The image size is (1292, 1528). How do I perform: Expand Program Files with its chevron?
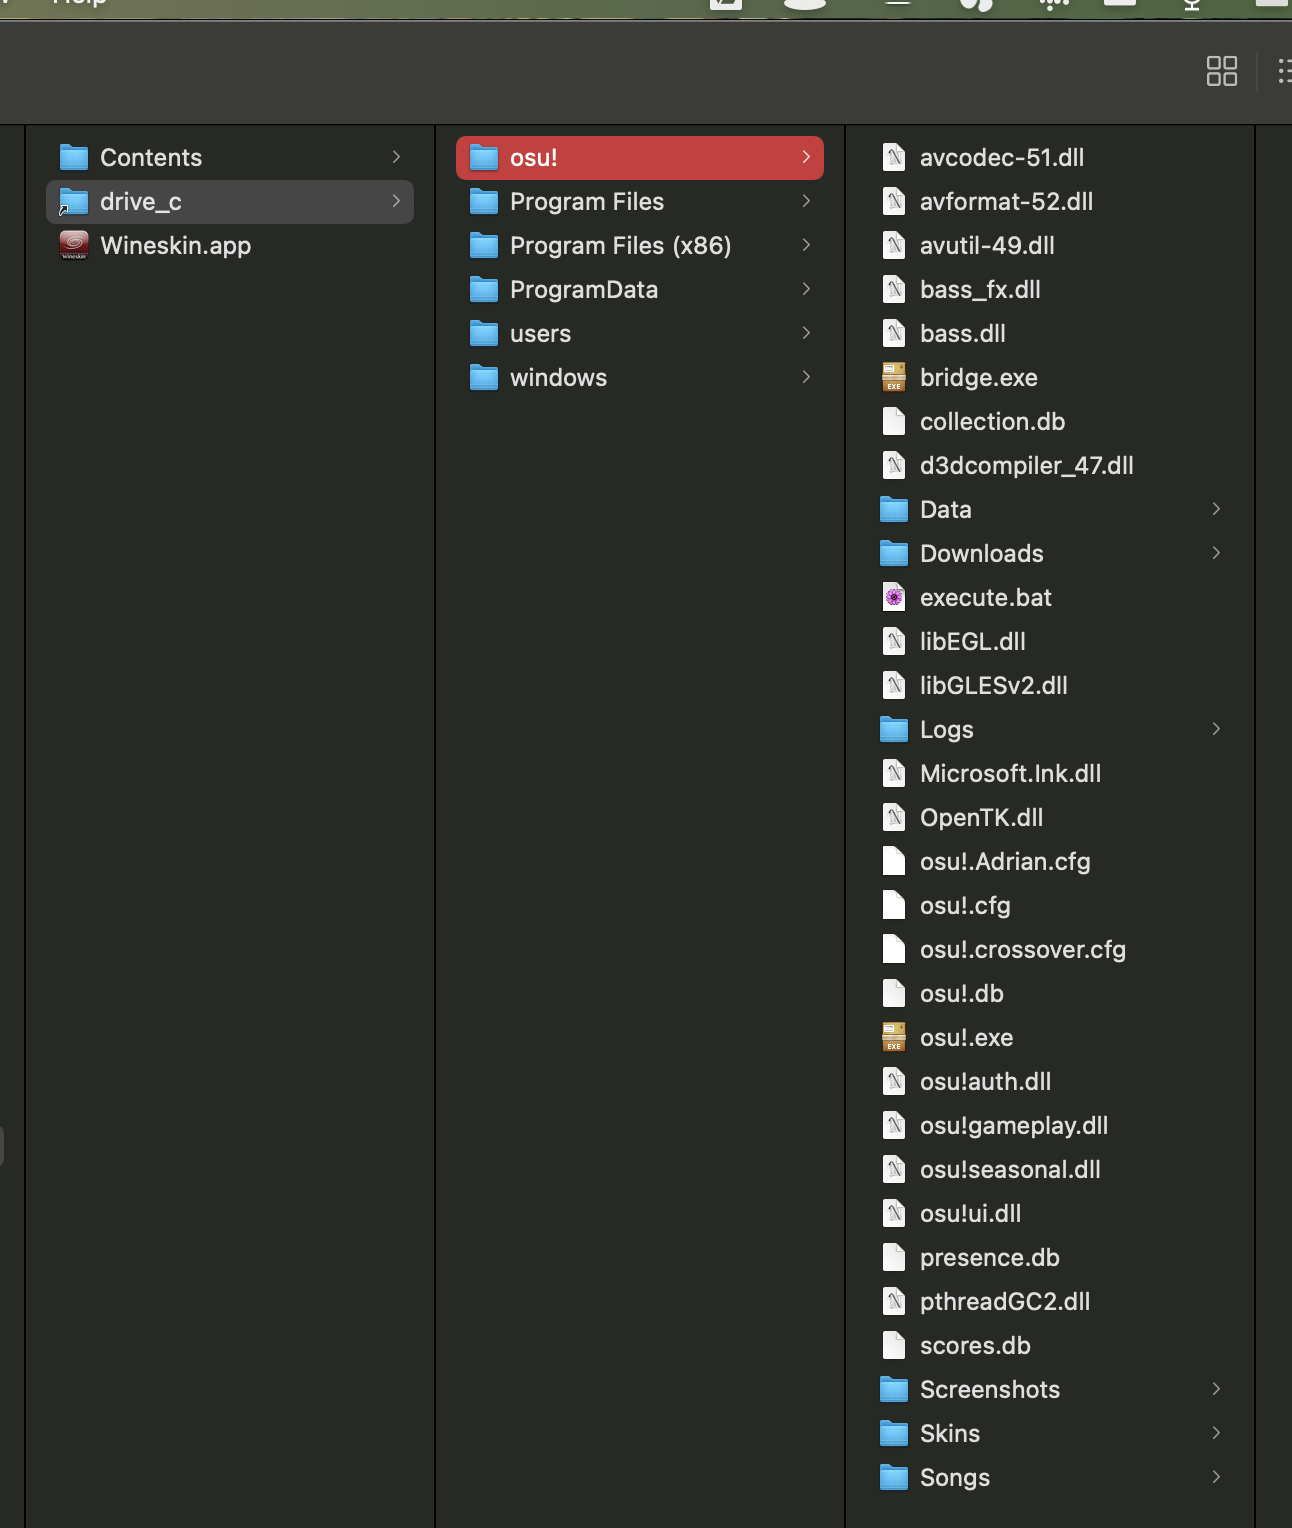pyautogui.click(x=806, y=201)
